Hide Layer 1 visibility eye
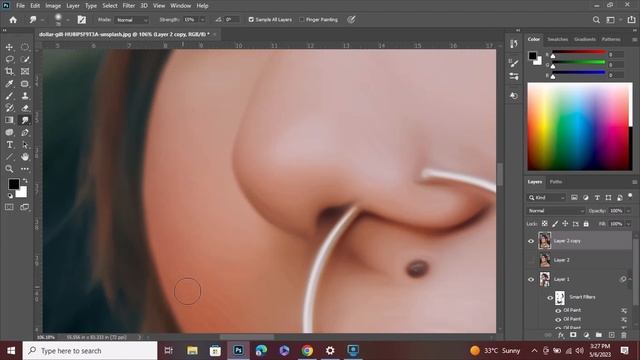Viewport: 640px width, 360px height. [531, 280]
